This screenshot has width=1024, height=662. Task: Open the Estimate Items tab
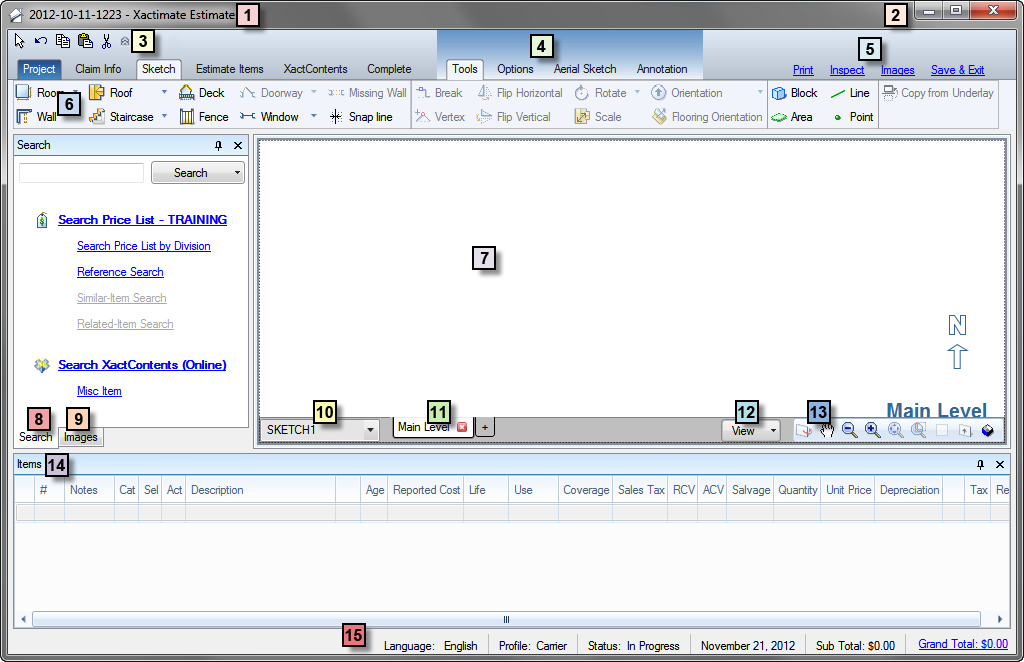229,69
